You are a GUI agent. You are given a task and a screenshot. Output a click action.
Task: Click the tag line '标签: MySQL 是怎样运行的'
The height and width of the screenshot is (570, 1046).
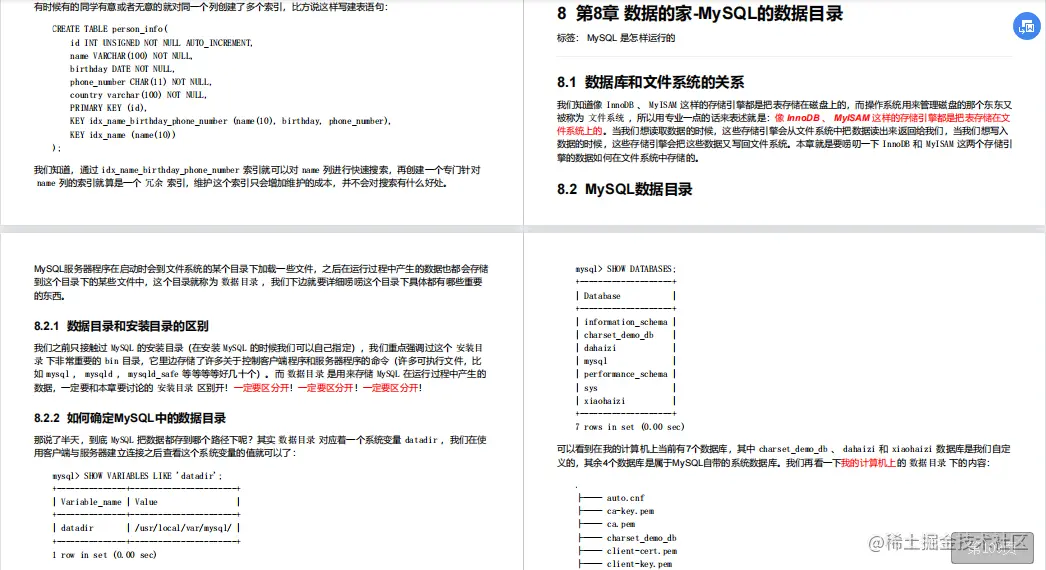pos(616,38)
